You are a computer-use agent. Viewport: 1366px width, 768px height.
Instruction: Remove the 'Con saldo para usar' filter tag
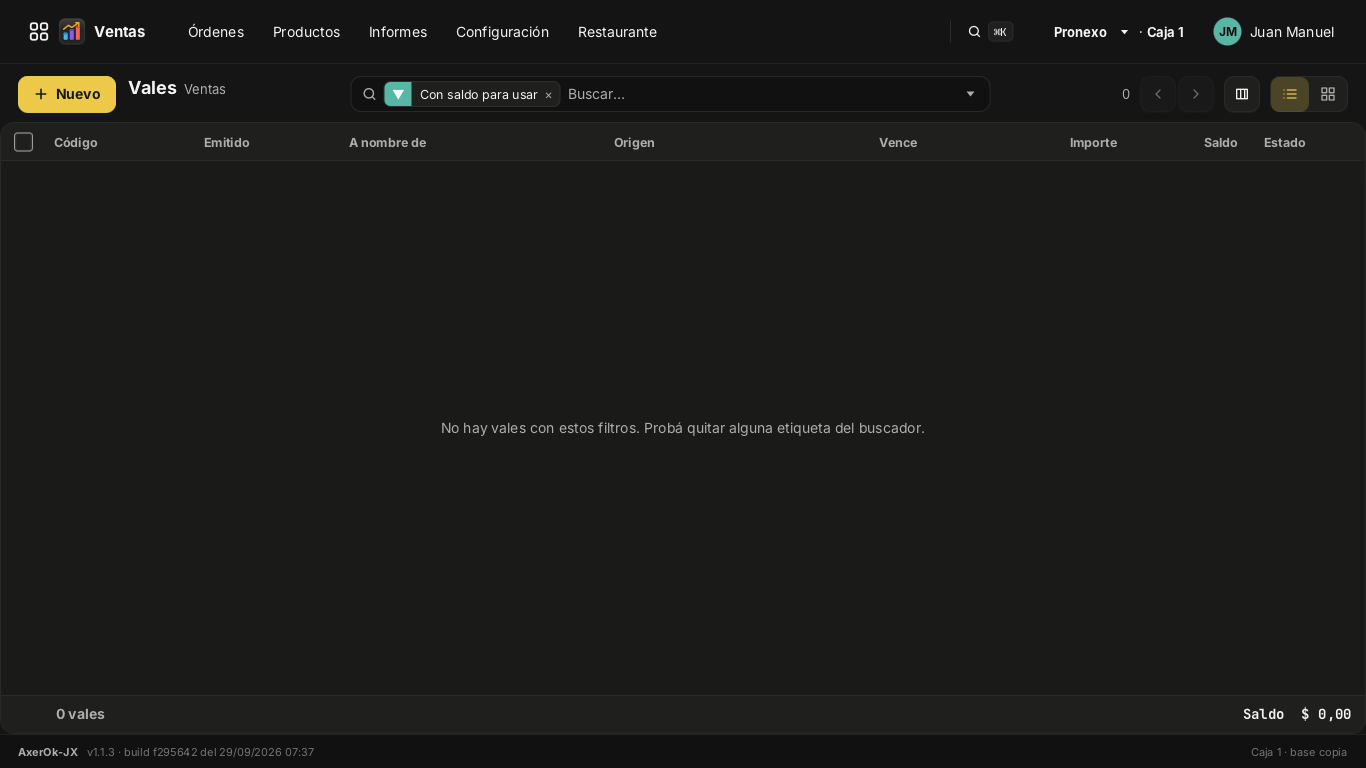(x=548, y=95)
